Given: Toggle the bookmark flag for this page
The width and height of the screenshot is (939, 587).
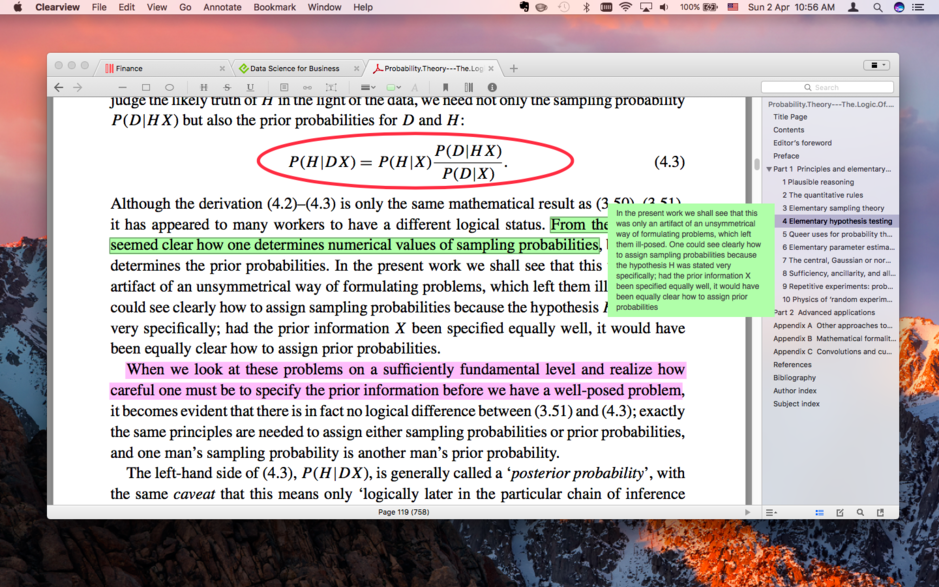Looking at the screenshot, I should [x=446, y=87].
